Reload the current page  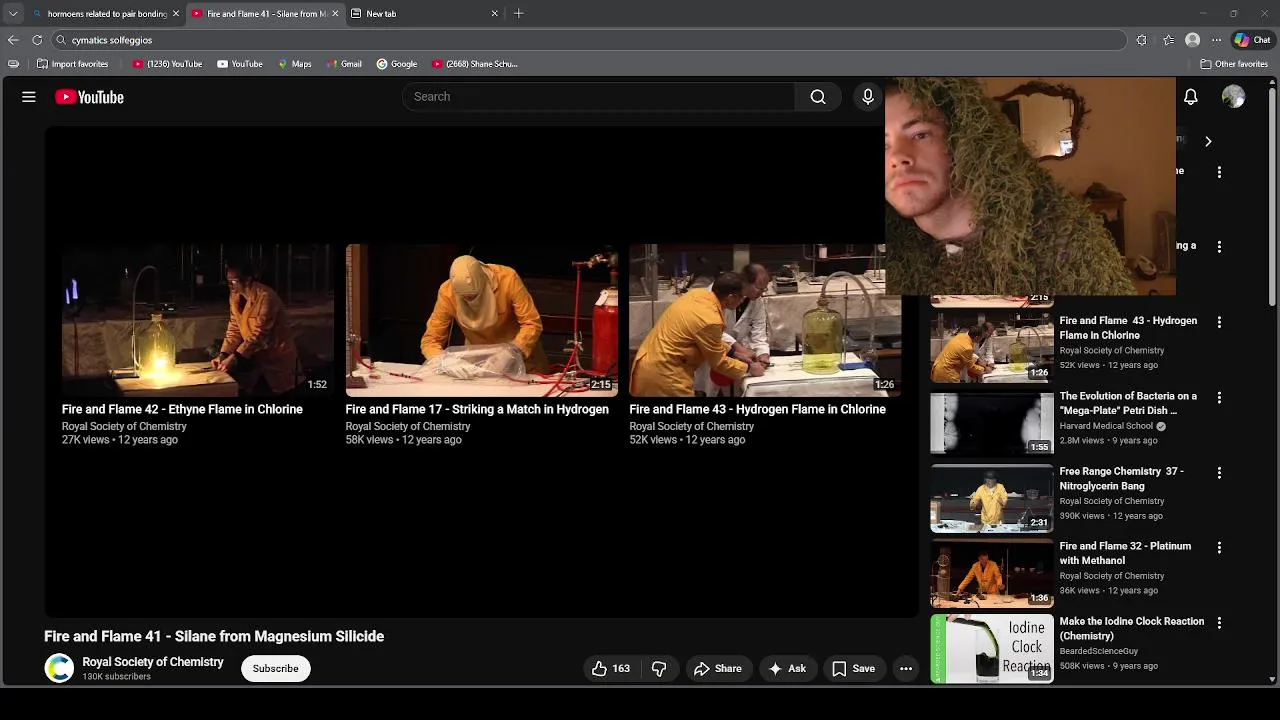[37, 40]
